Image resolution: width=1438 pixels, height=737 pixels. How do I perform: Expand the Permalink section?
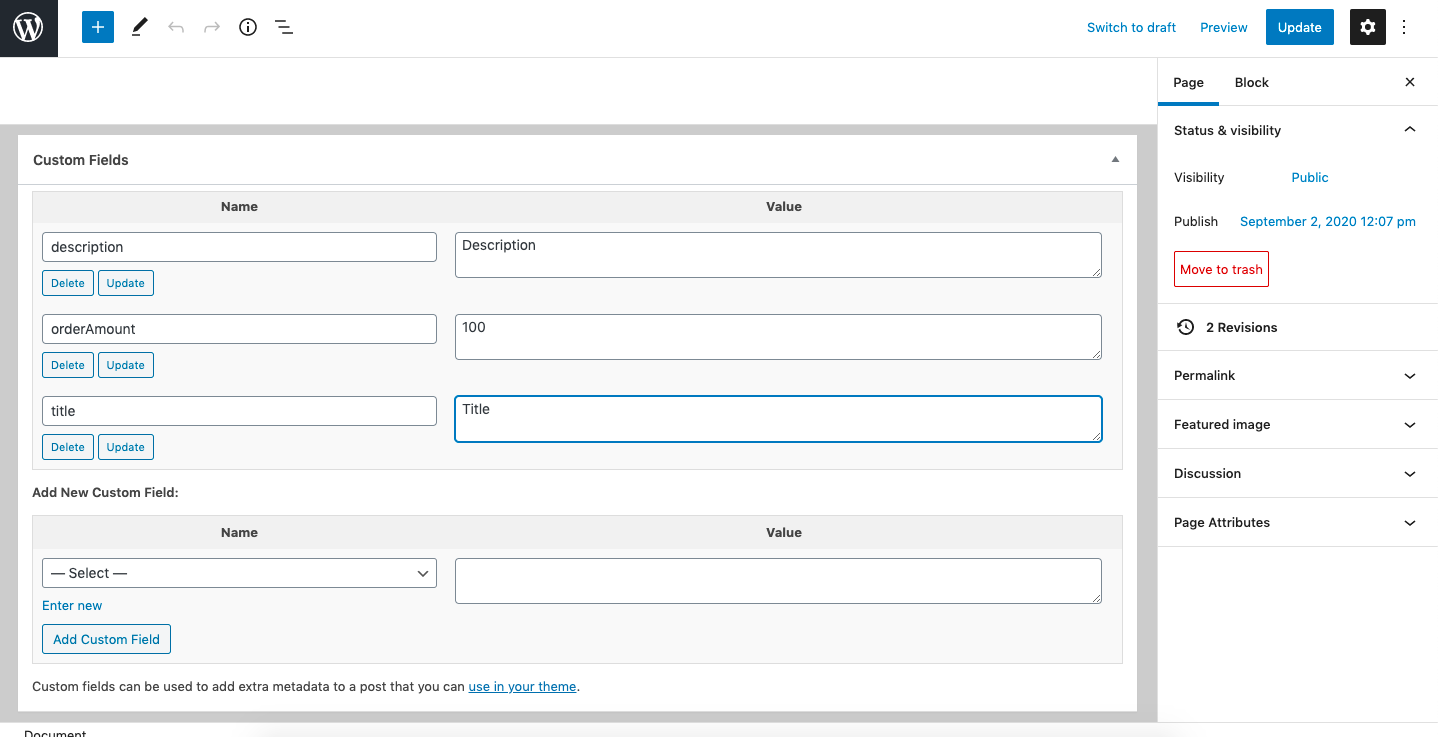click(x=1410, y=376)
